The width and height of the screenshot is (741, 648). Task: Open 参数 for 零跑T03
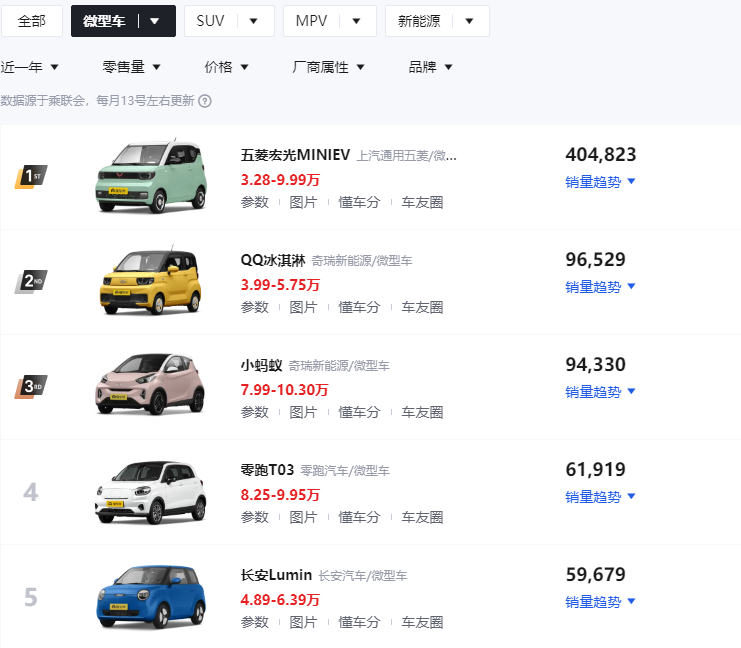pyautogui.click(x=255, y=517)
